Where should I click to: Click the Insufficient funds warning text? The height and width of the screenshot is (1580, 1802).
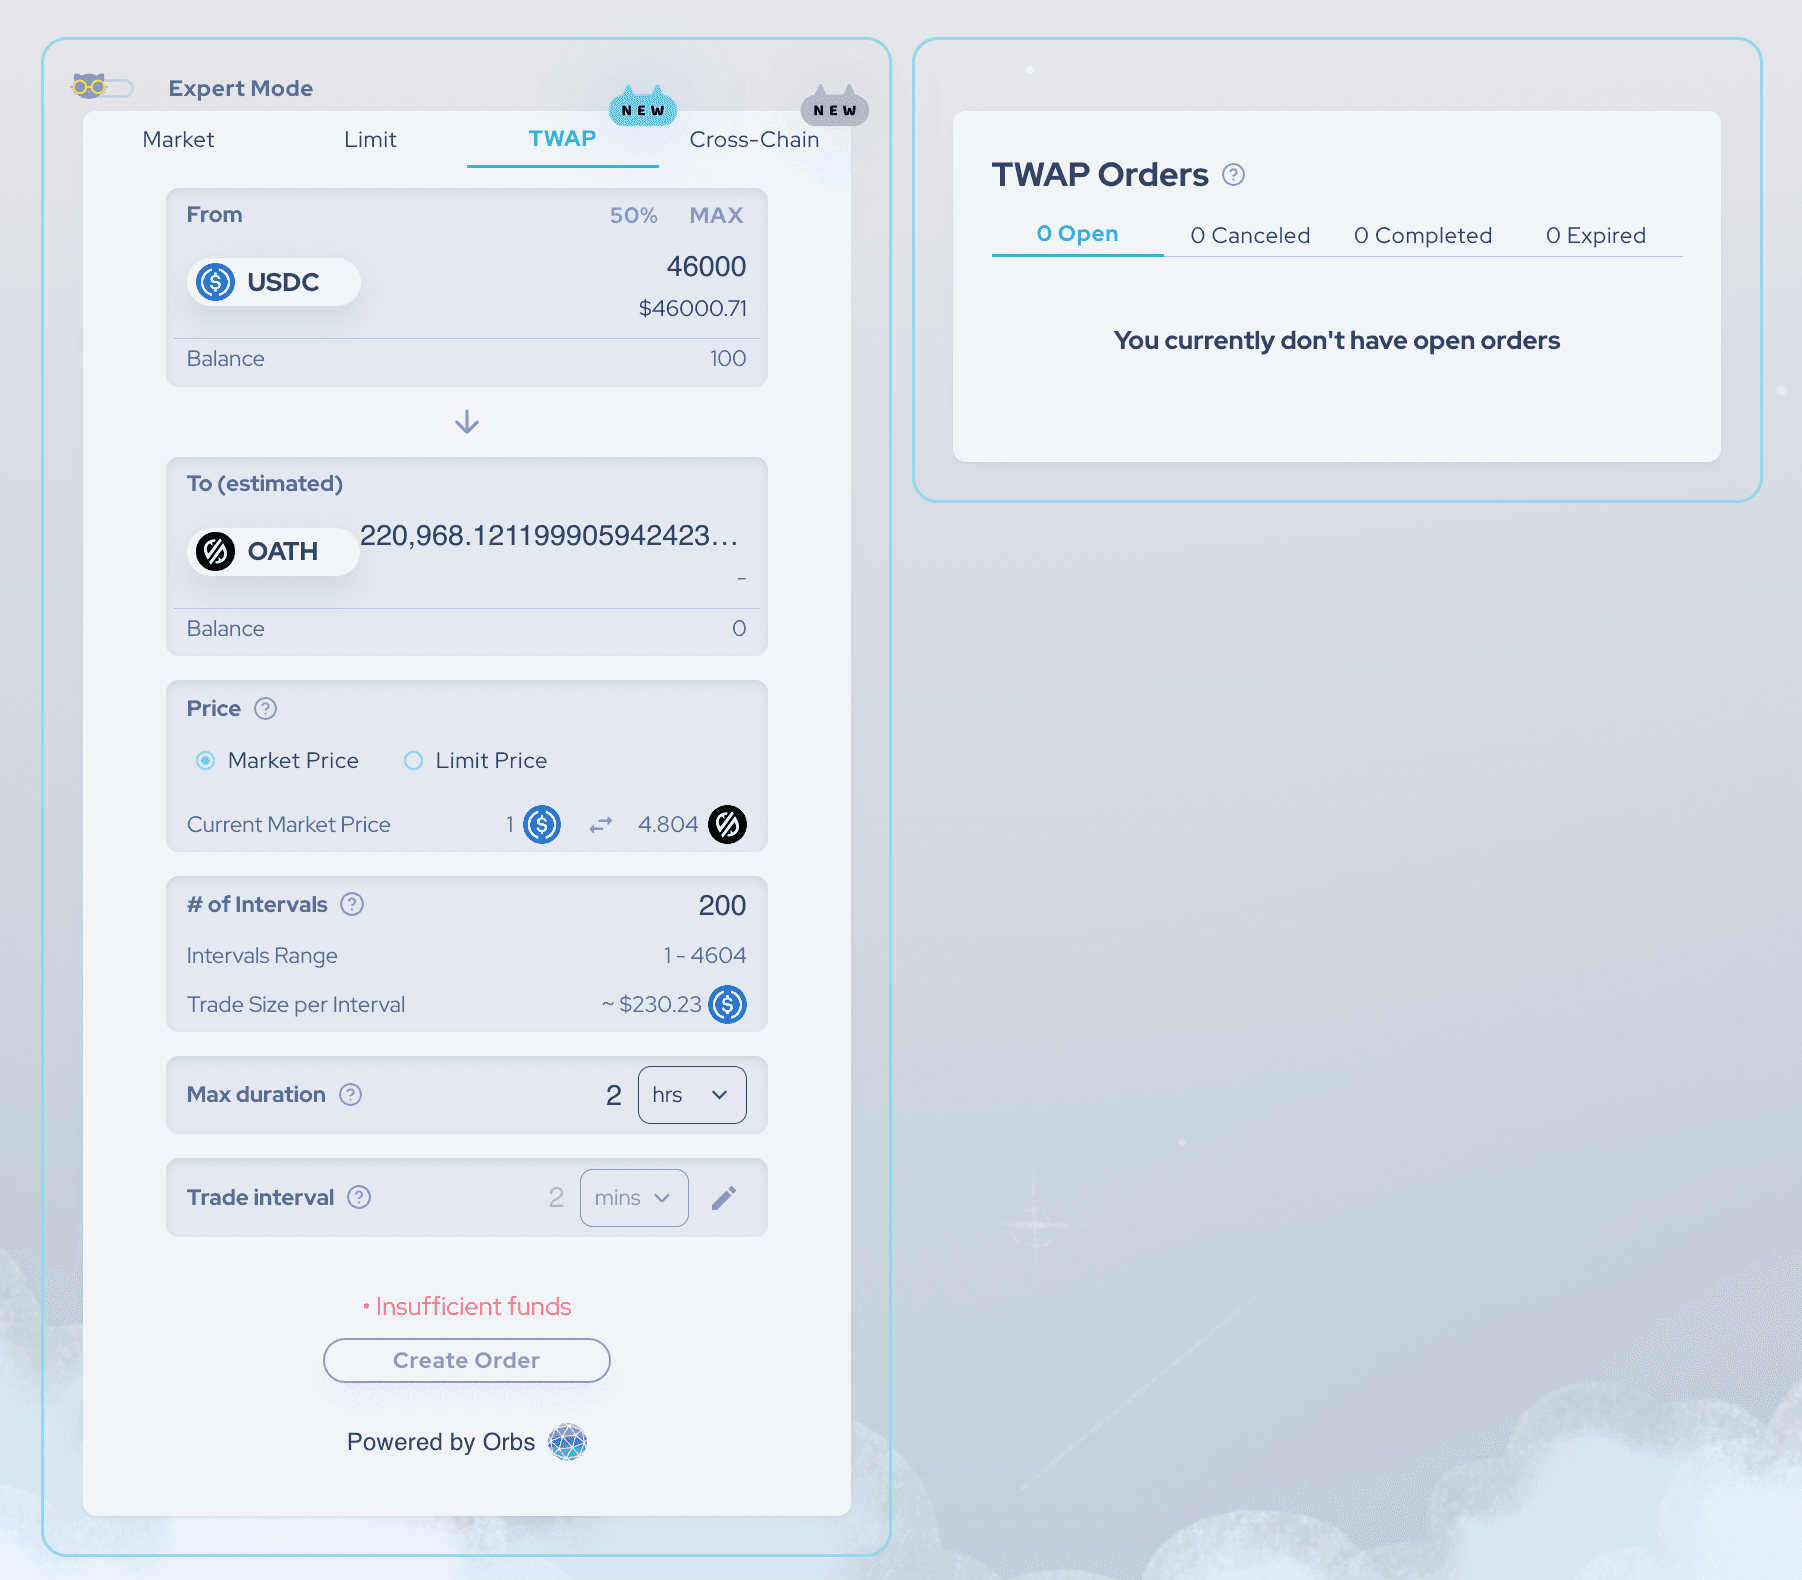coord(467,1307)
